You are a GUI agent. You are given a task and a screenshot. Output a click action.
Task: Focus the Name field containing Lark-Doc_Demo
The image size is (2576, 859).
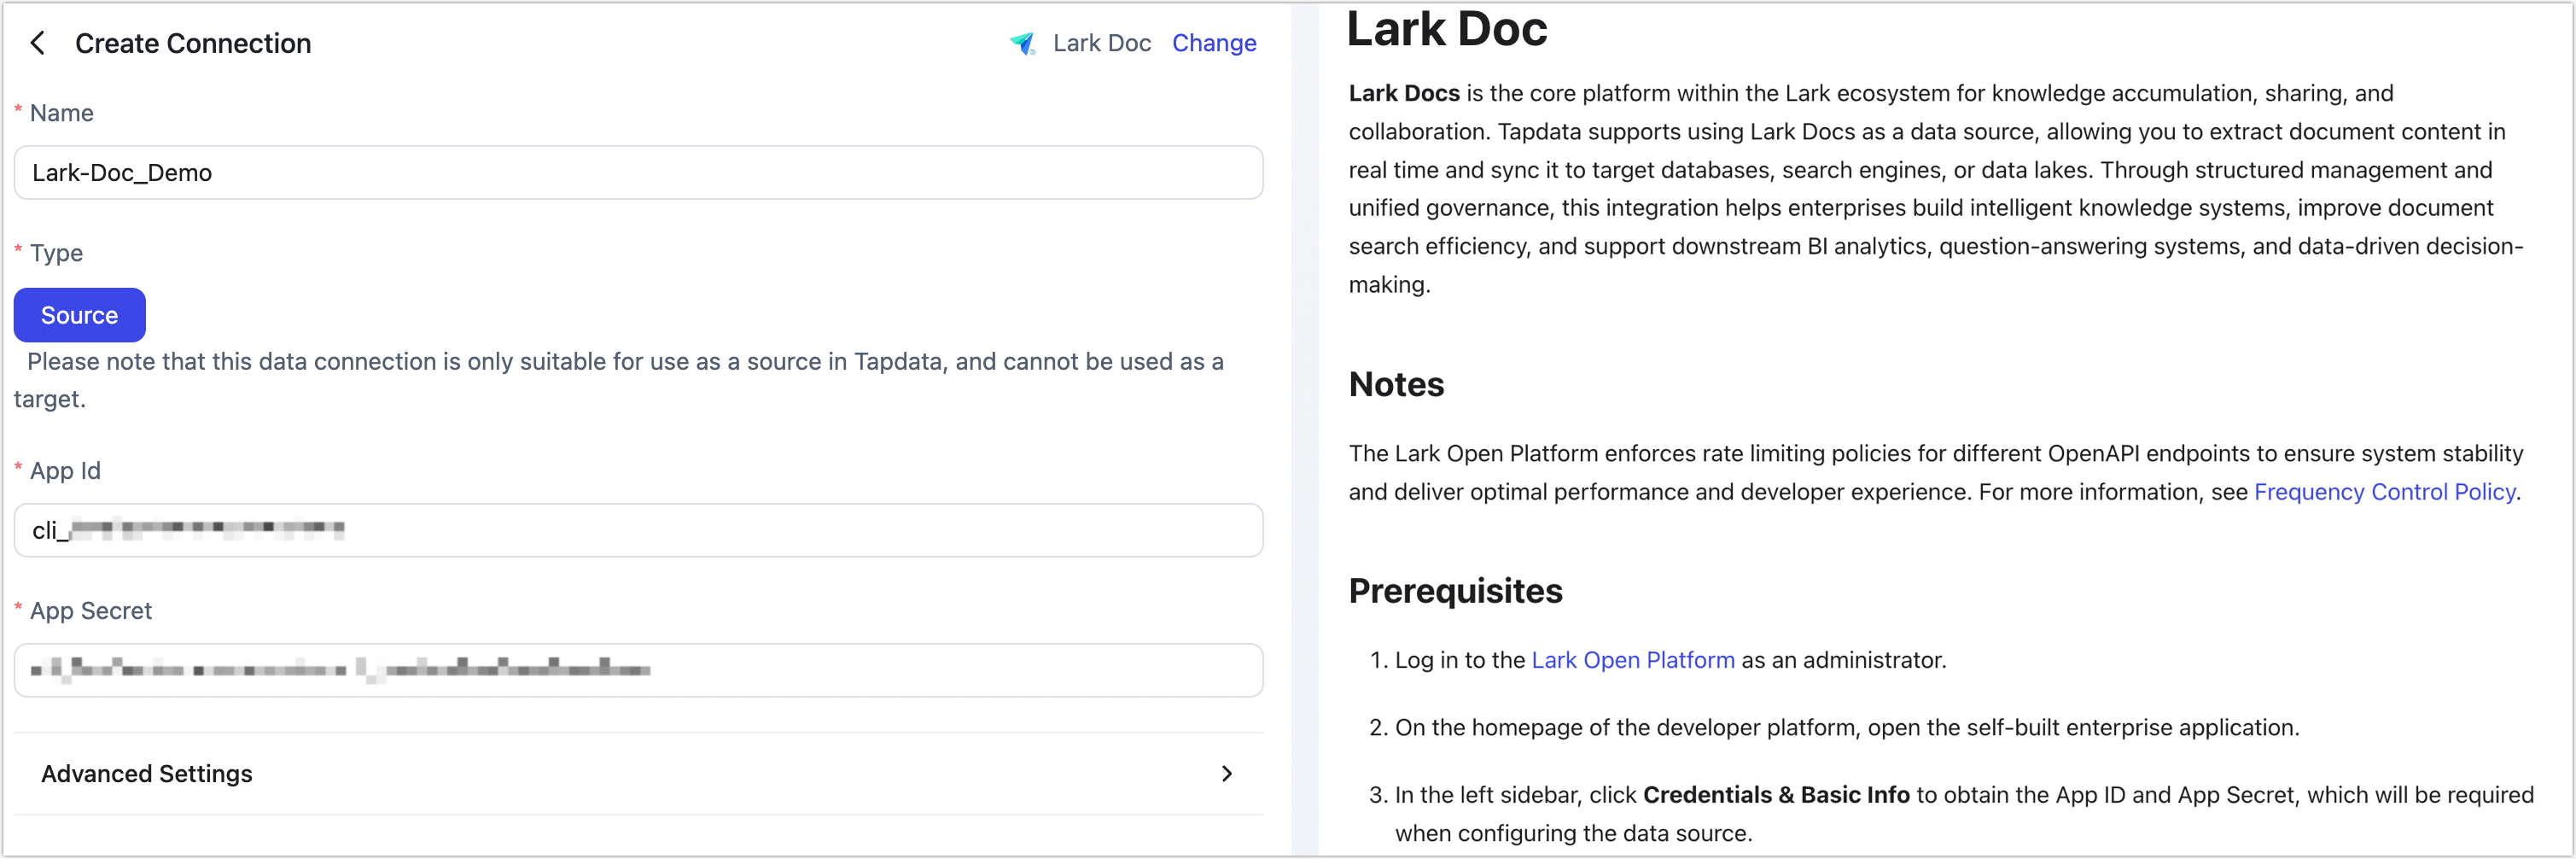tap(639, 172)
